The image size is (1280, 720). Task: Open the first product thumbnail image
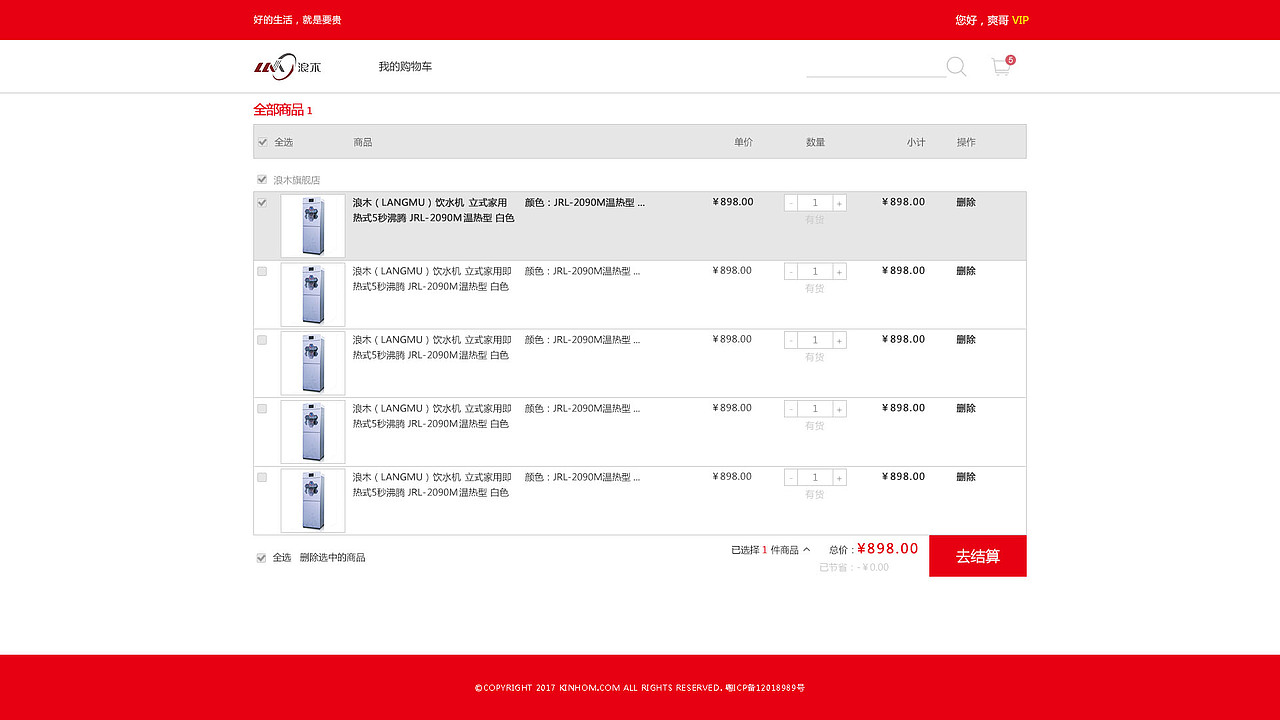pyautogui.click(x=313, y=226)
